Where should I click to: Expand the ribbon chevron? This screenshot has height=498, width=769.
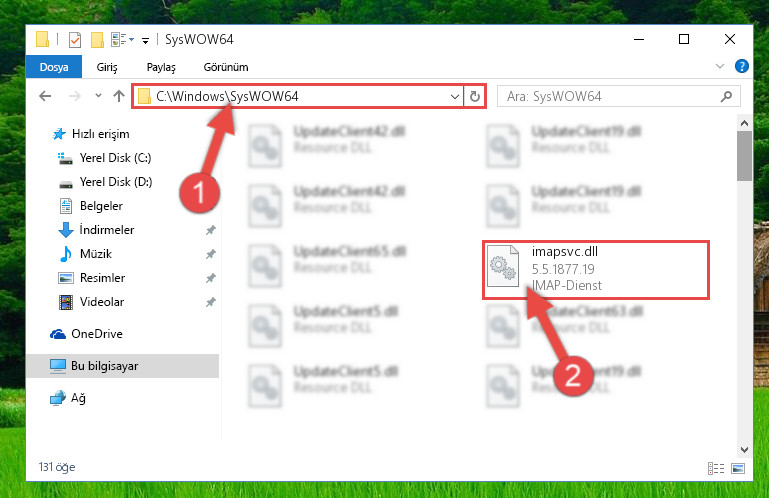tap(719, 66)
